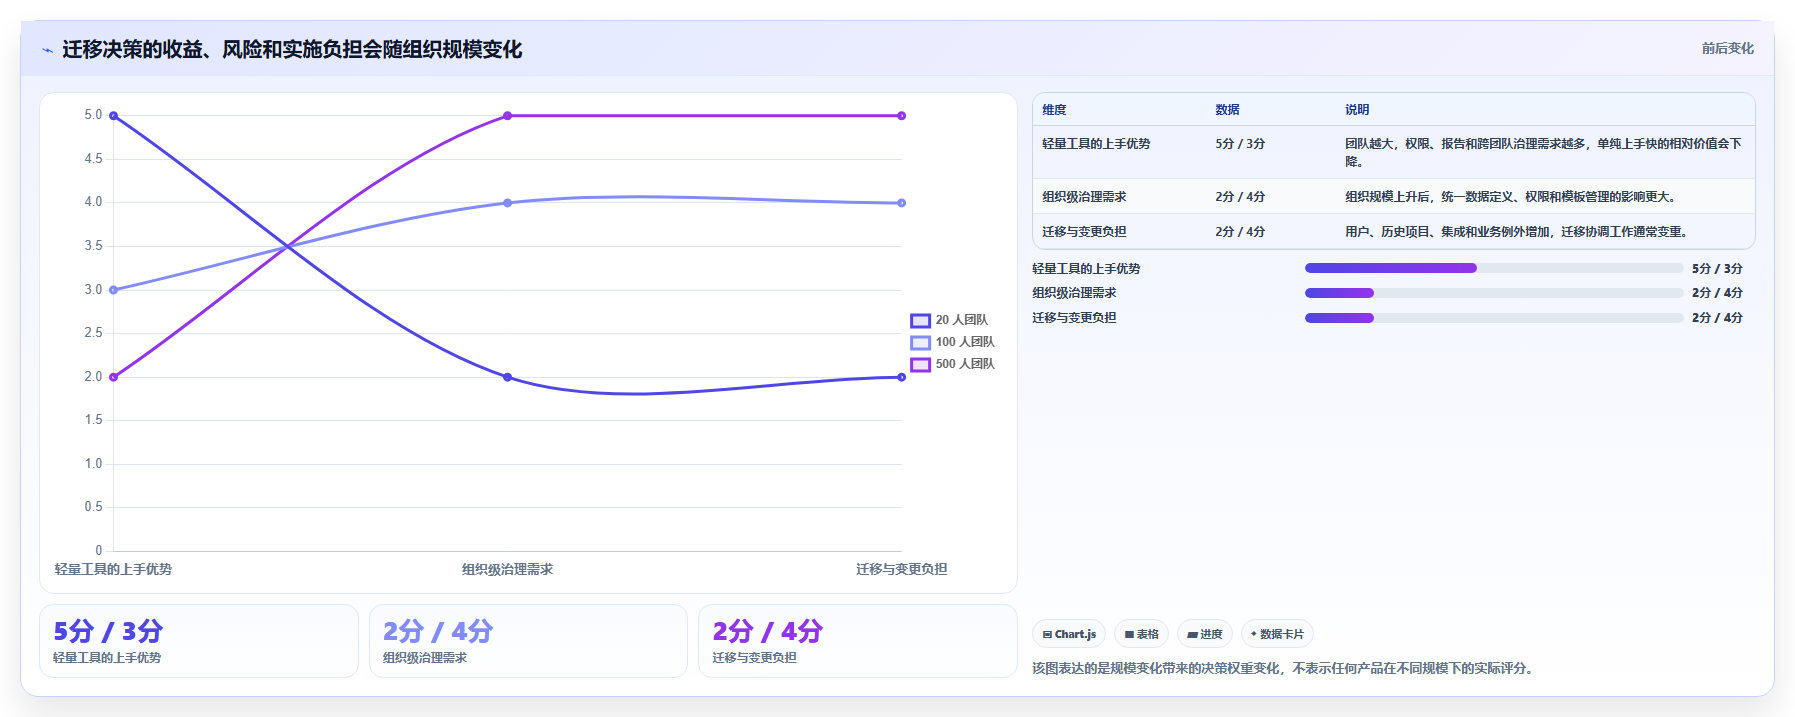Click the 数据 table column header
The width and height of the screenshot is (1795, 717).
point(1227,110)
